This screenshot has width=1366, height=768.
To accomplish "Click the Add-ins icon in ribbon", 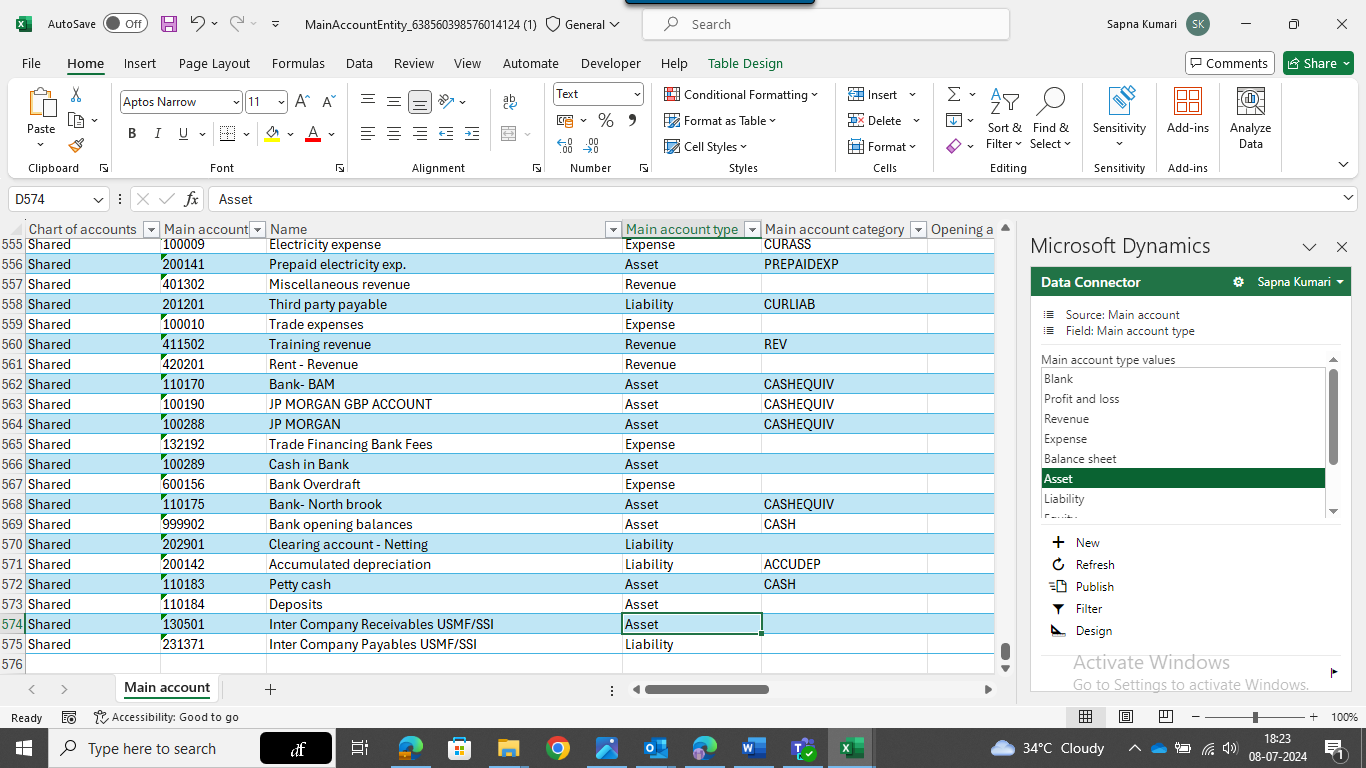I will pyautogui.click(x=1187, y=112).
